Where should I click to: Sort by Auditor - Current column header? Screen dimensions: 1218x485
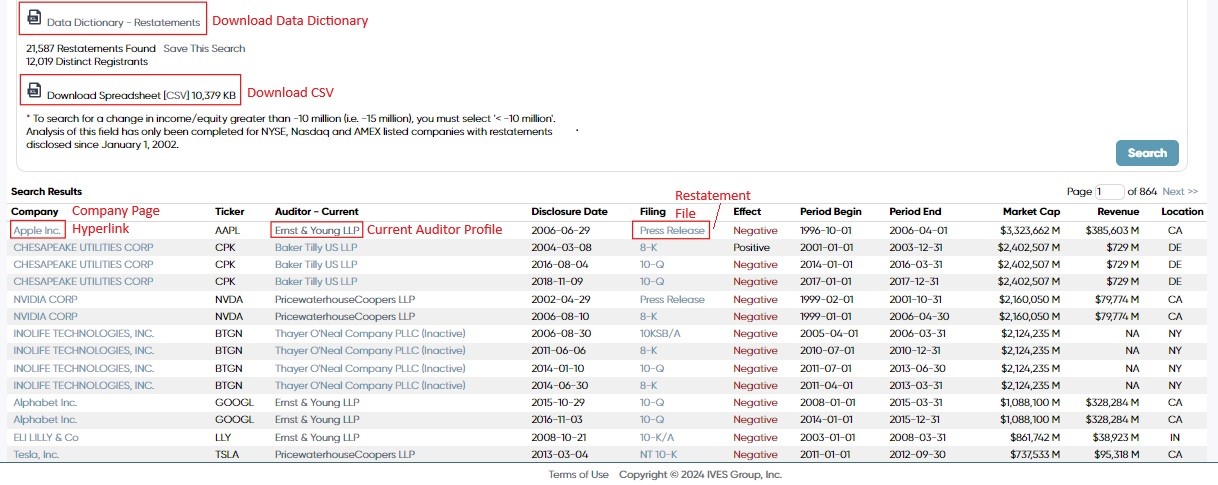point(316,212)
